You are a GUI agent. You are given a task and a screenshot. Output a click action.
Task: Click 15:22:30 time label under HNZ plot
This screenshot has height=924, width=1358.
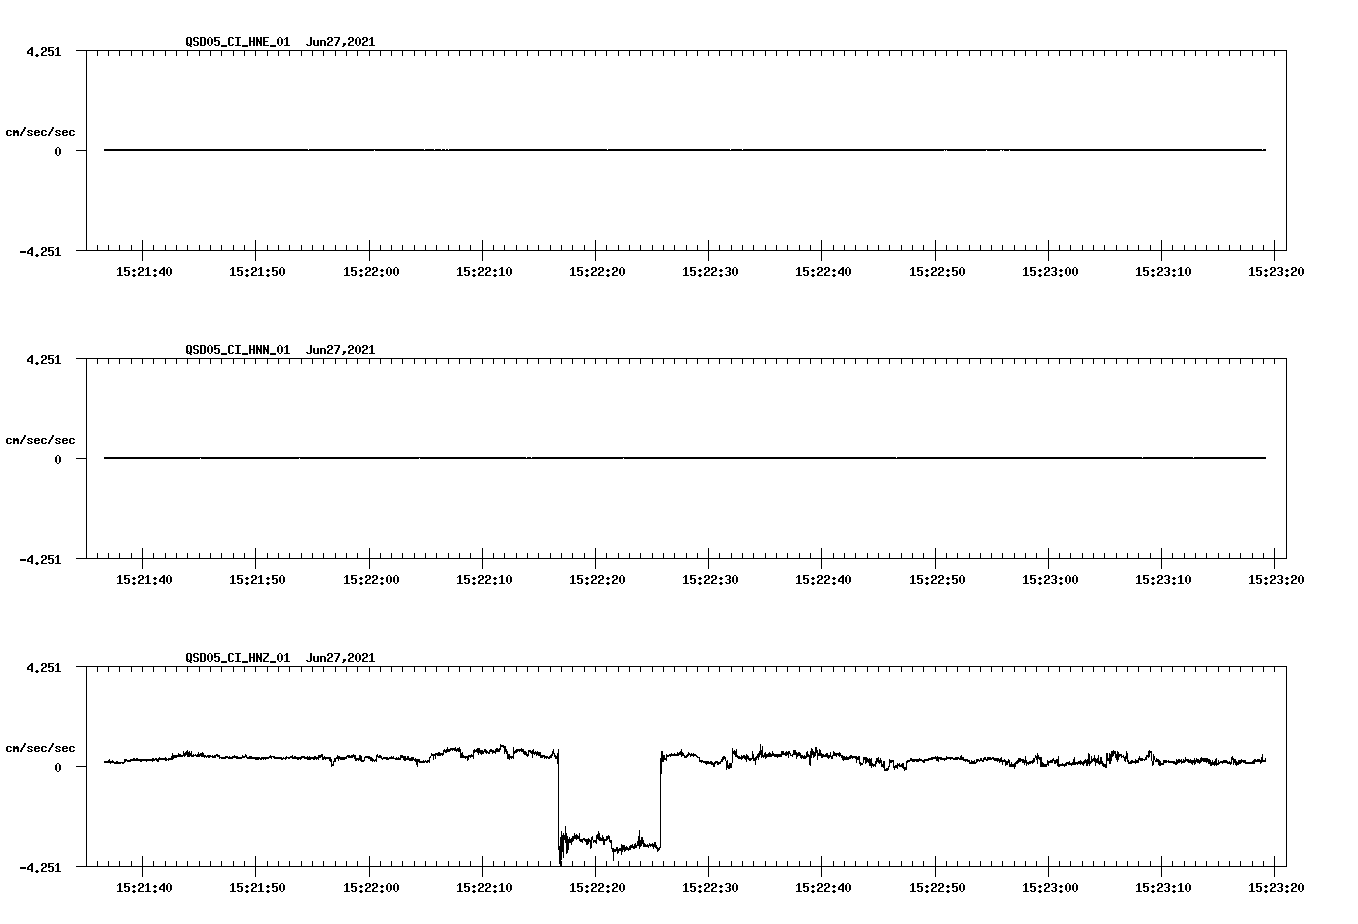(x=710, y=887)
